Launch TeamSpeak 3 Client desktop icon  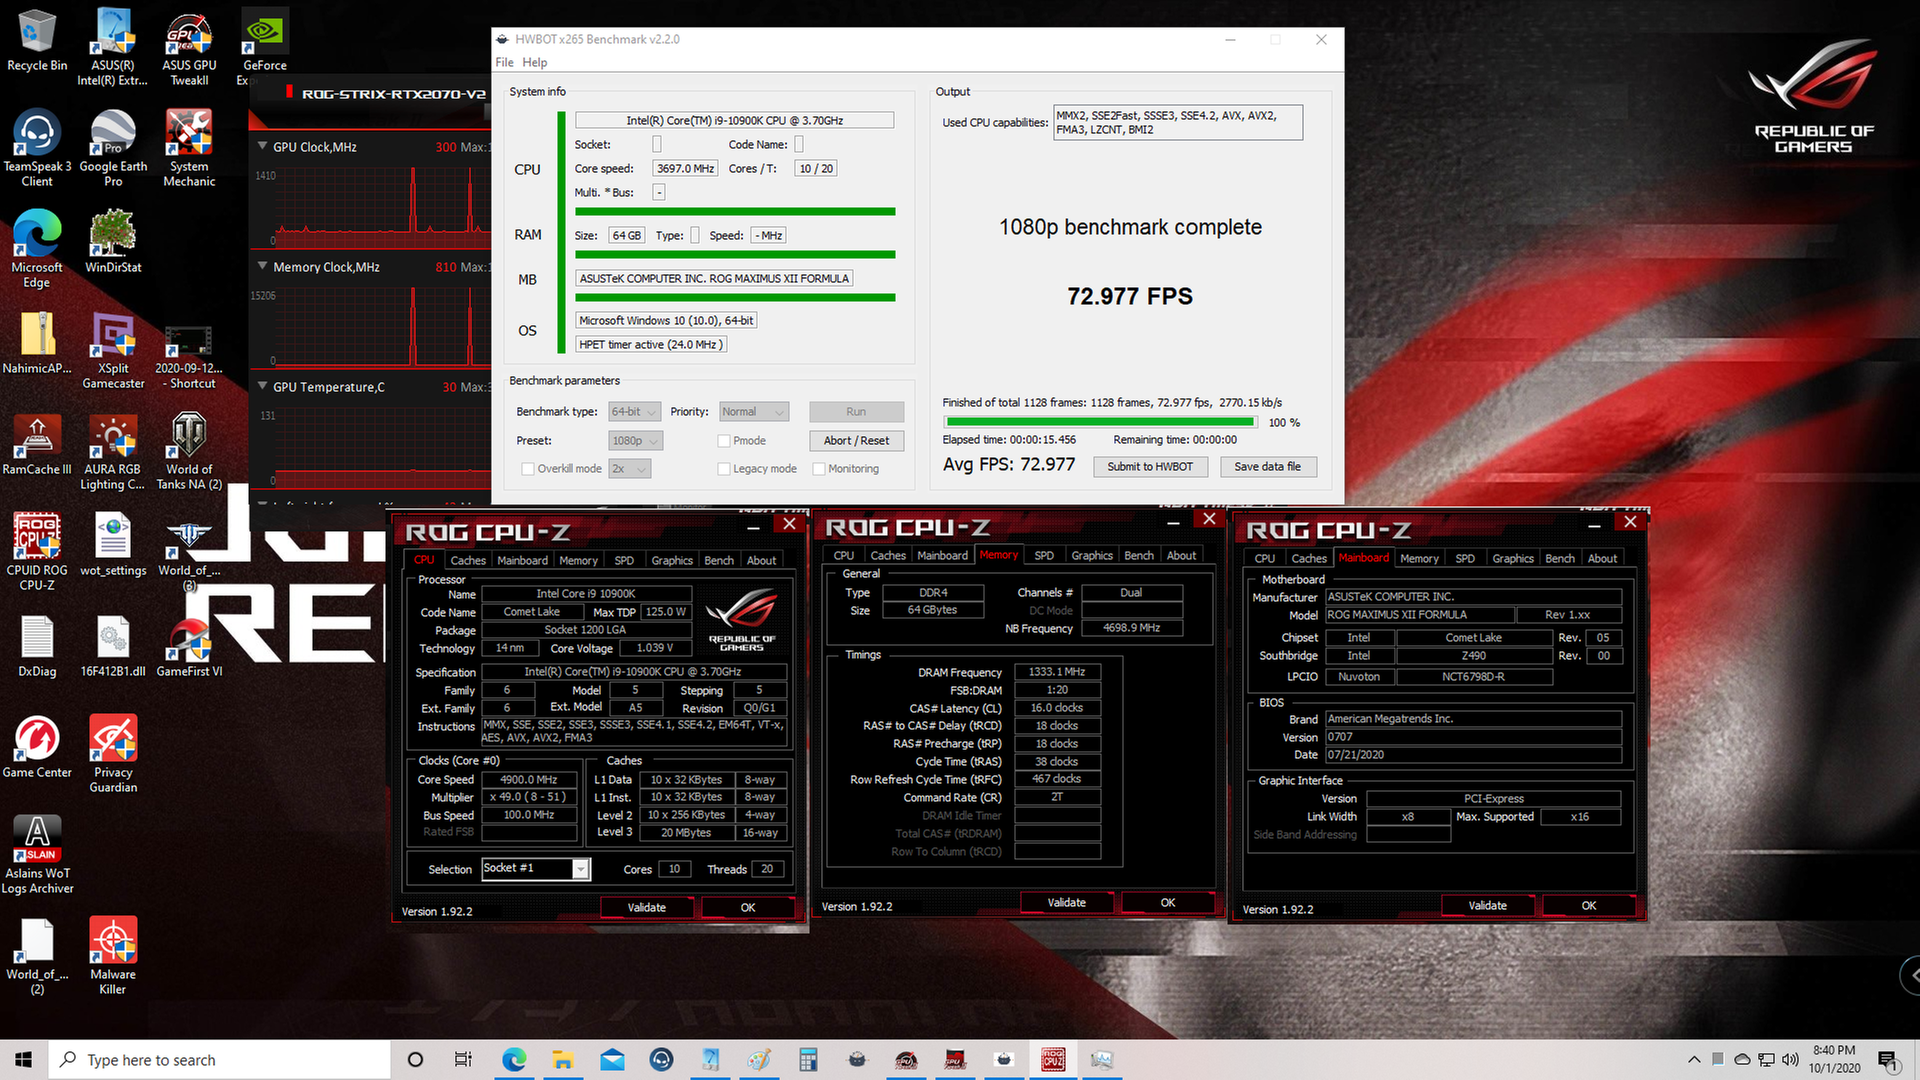37,149
